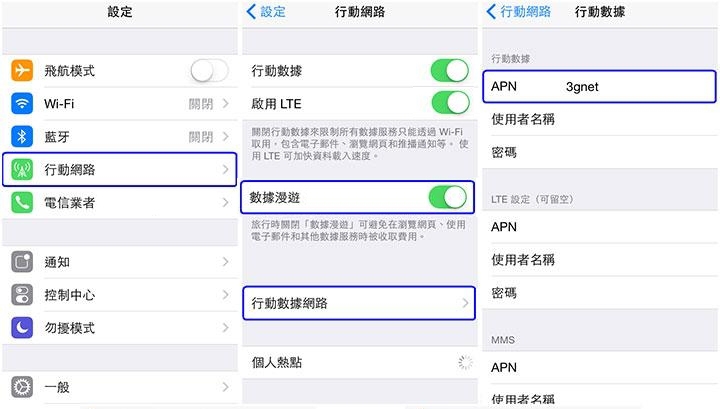Tap the Bluetooth icon
Screen dimensions: 720x409
coord(22,137)
